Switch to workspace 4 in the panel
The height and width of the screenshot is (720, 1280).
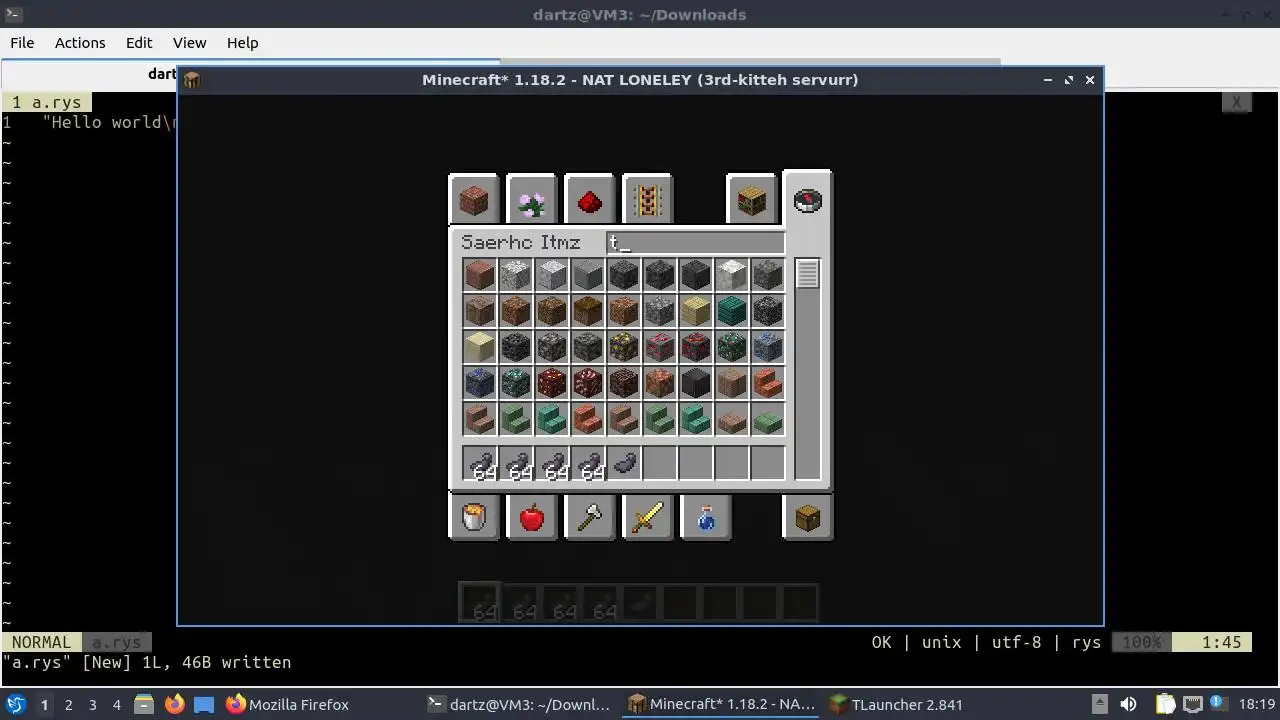(x=116, y=704)
